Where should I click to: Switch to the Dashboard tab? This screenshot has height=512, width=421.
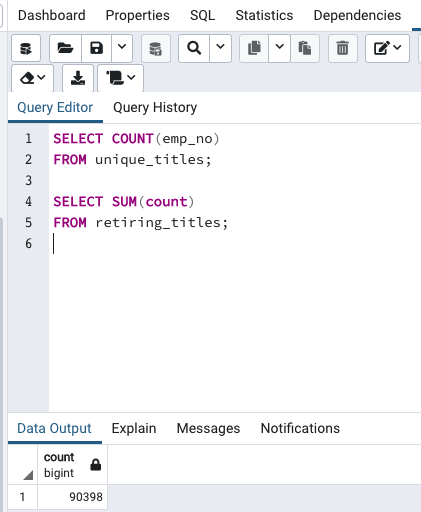[x=52, y=15]
